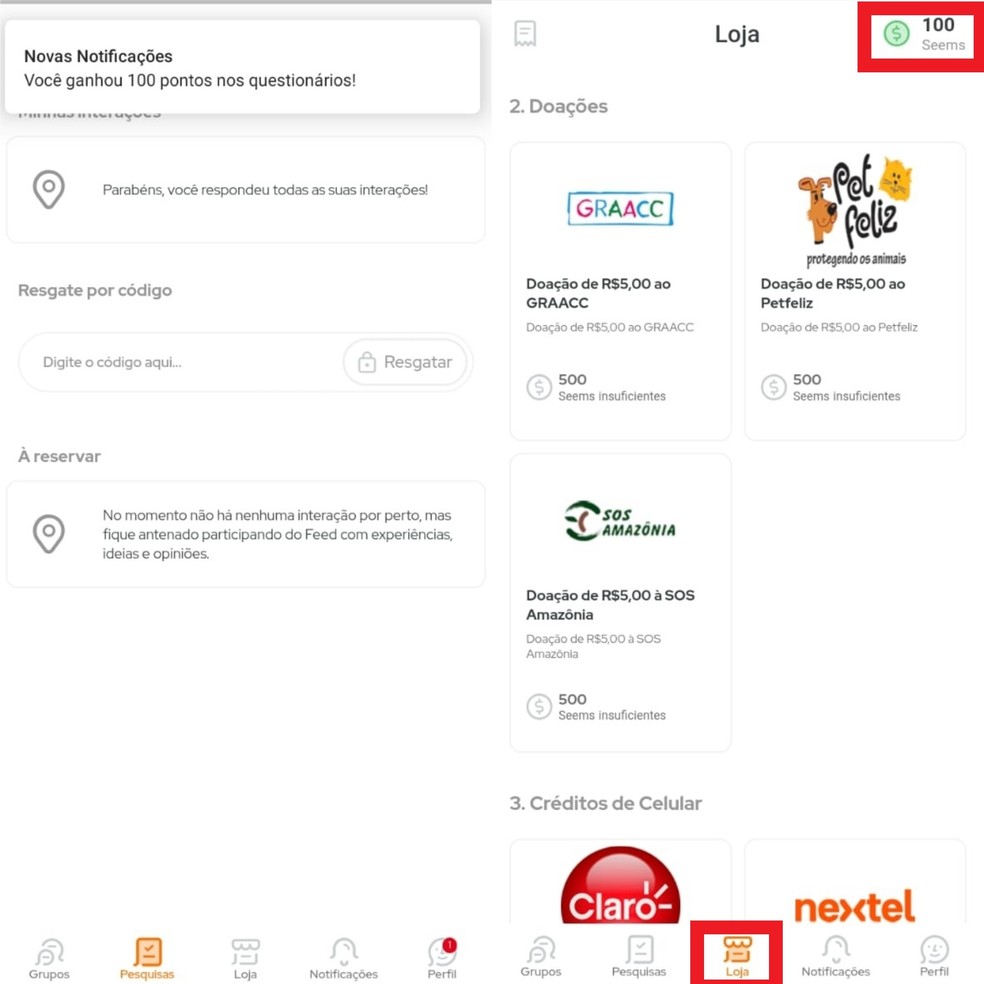Tap 'Doação de R$5,00 ao GRAACC' title
This screenshot has height=984, width=984.
(x=598, y=293)
